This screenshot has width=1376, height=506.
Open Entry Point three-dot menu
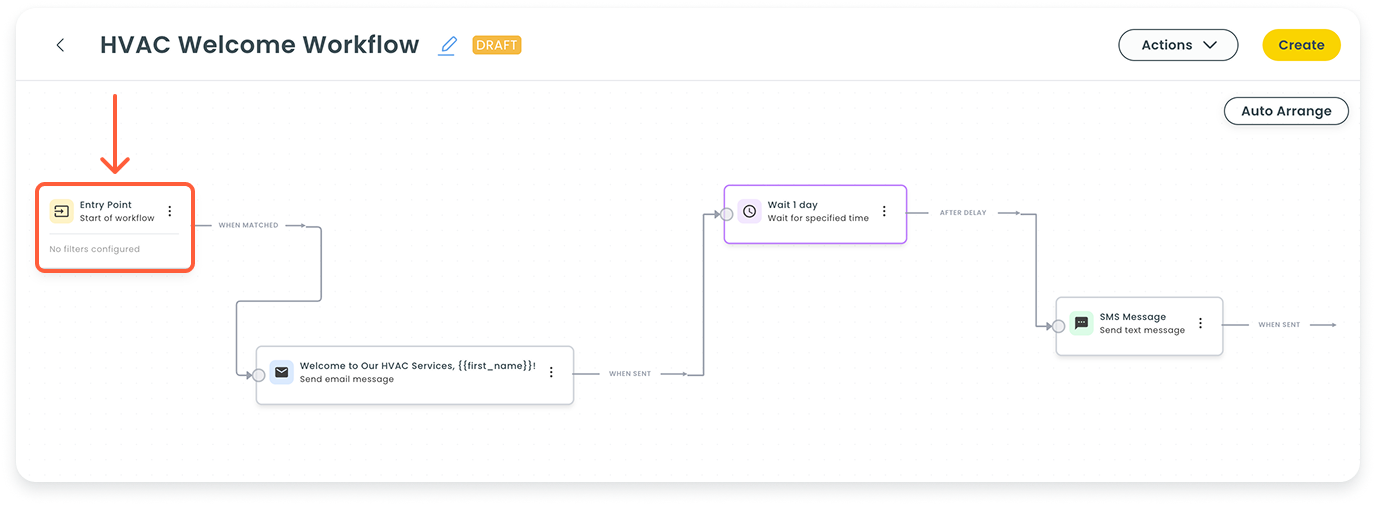click(170, 211)
